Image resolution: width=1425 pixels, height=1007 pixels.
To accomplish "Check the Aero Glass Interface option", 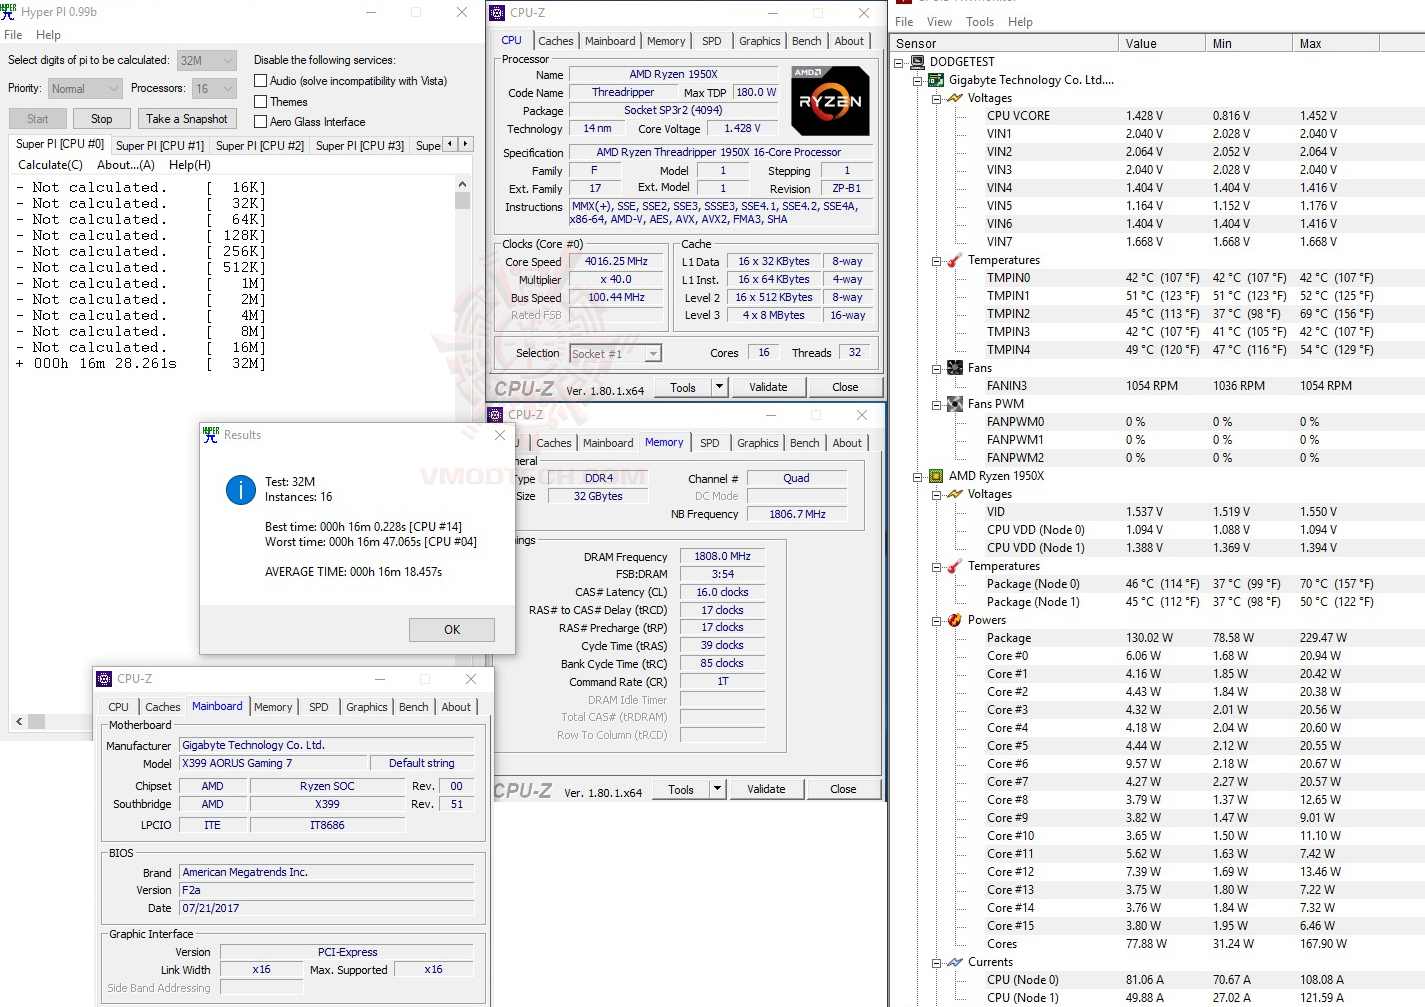I will pyautogui.click(x=260, y=122).
